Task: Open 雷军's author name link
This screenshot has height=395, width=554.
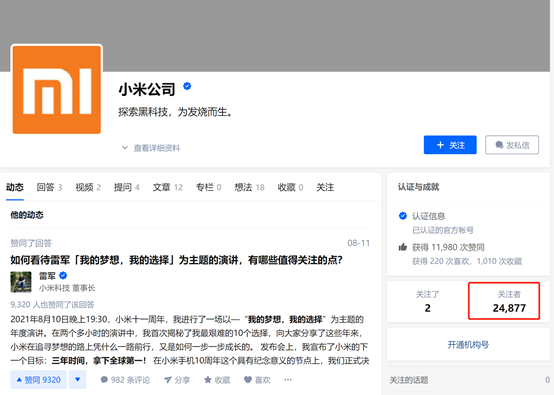Action: 47,276
